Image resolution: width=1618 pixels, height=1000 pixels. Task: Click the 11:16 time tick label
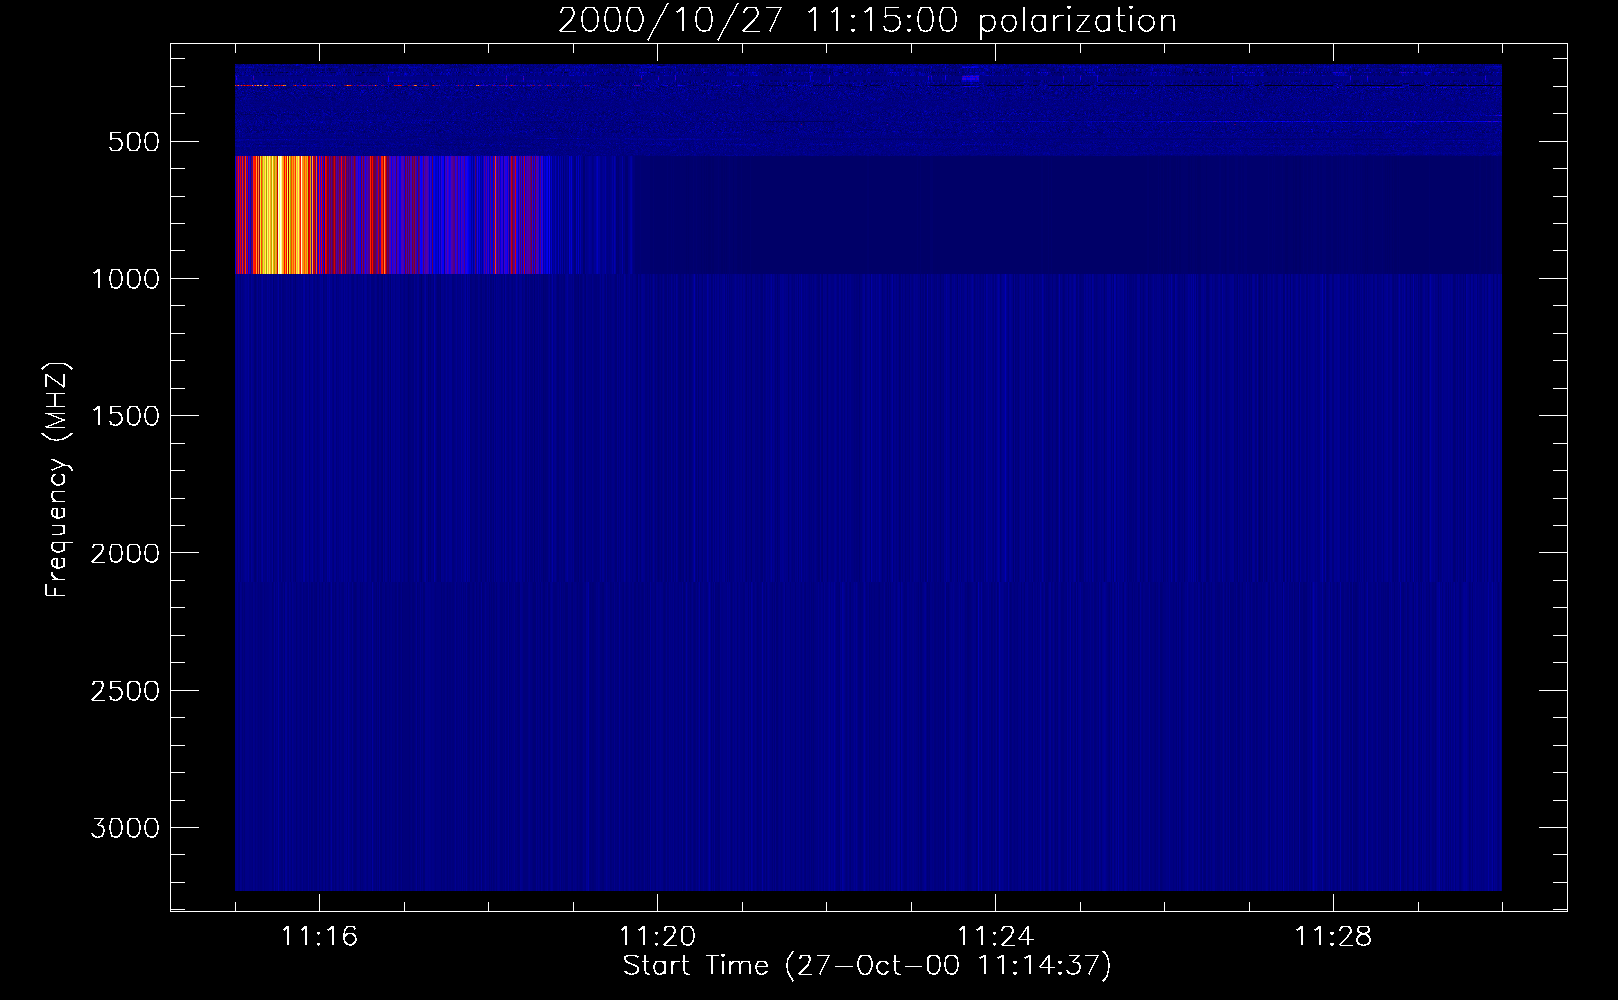319,937
